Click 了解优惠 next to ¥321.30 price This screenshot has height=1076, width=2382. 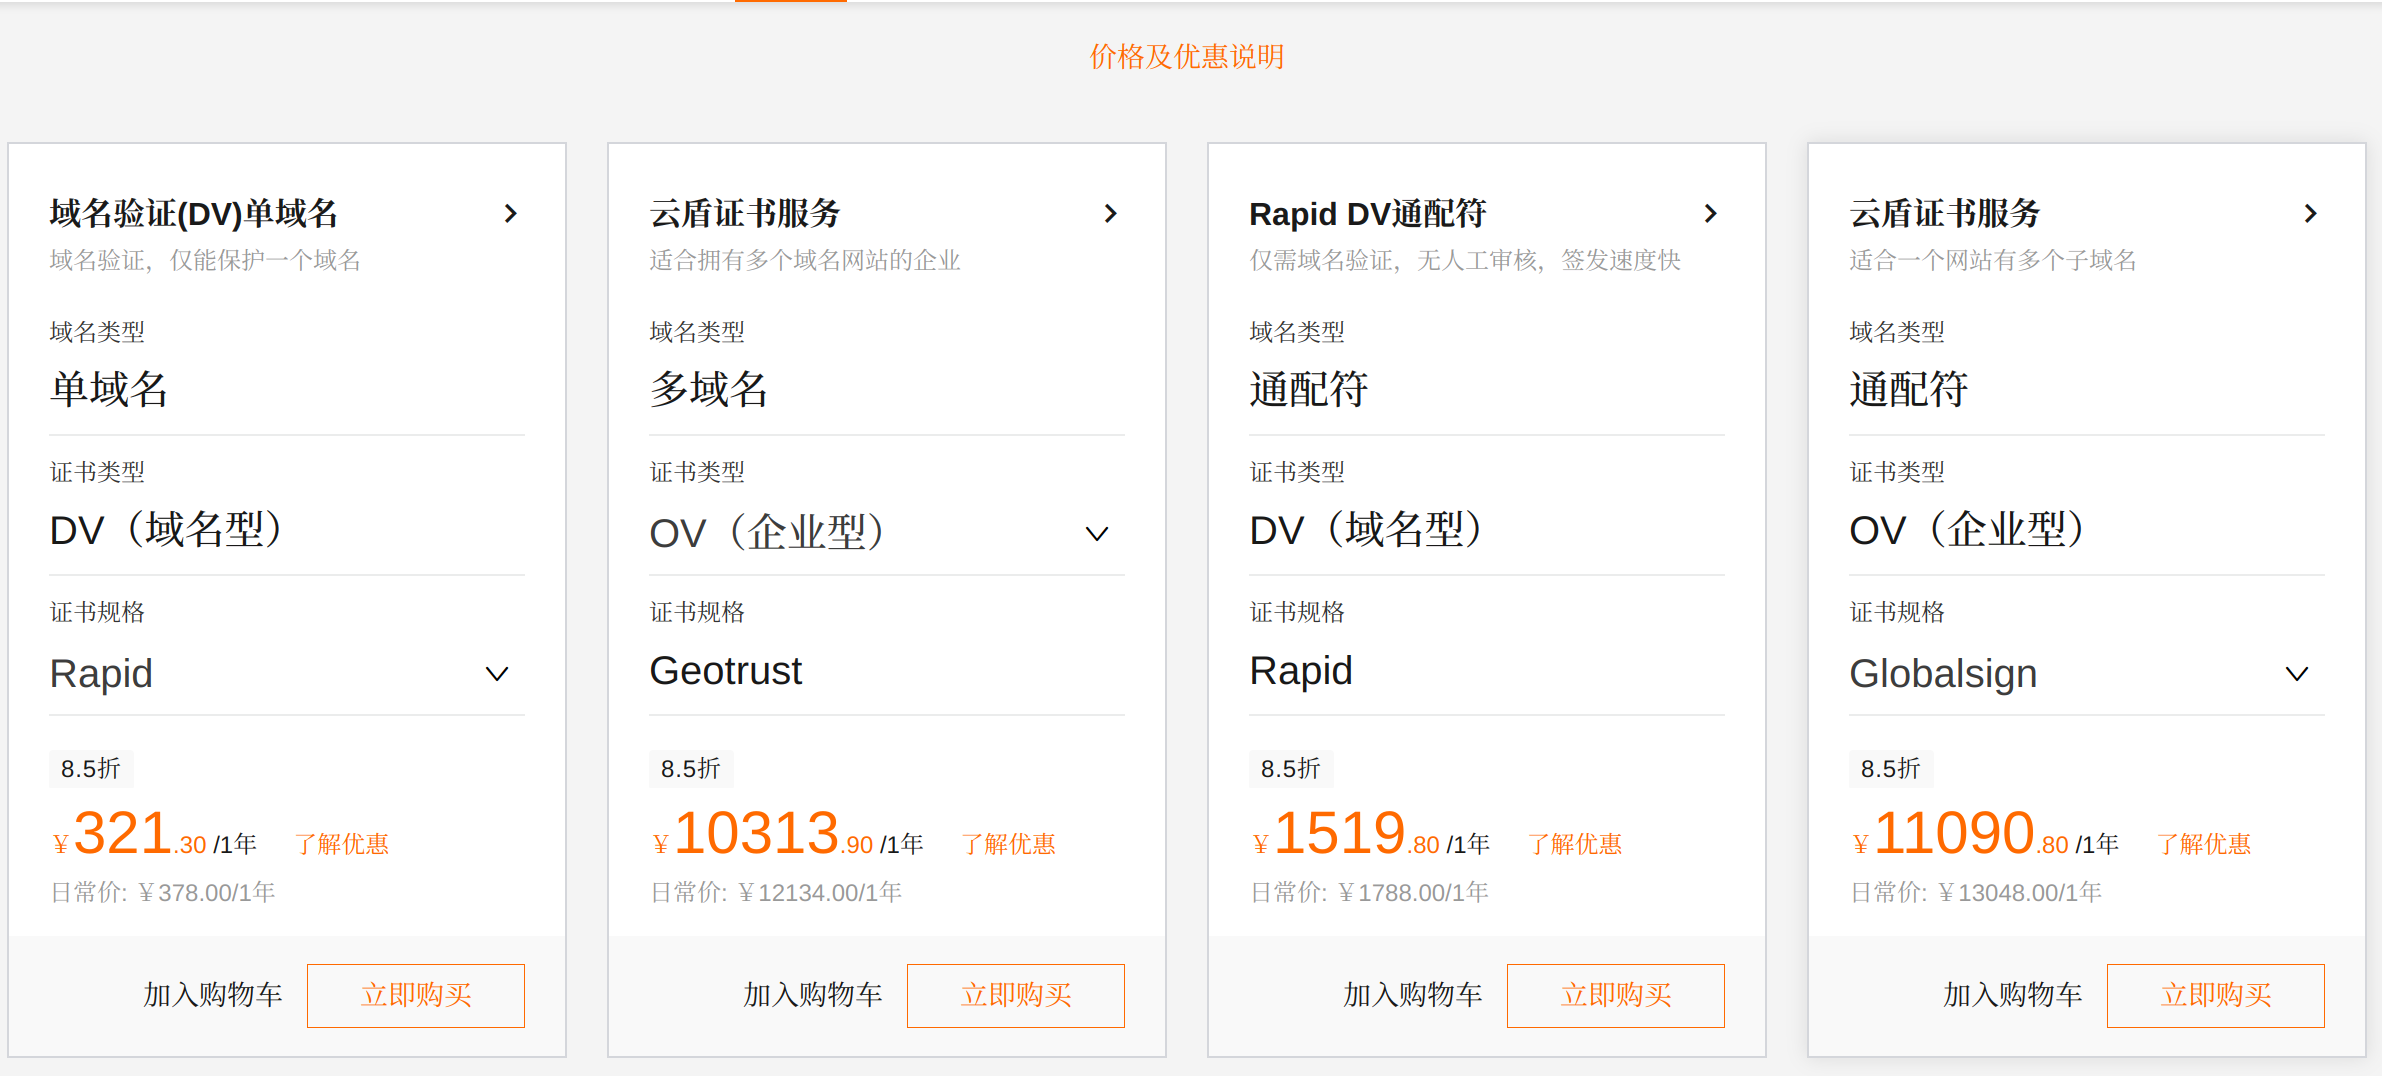coord(344,843)
